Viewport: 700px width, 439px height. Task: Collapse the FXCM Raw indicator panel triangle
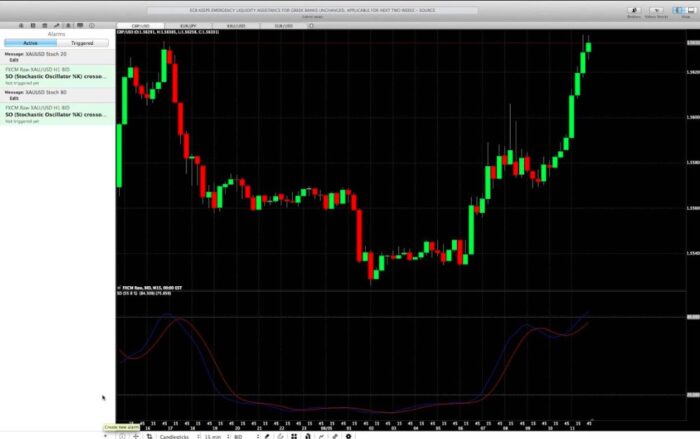point(119,288)
